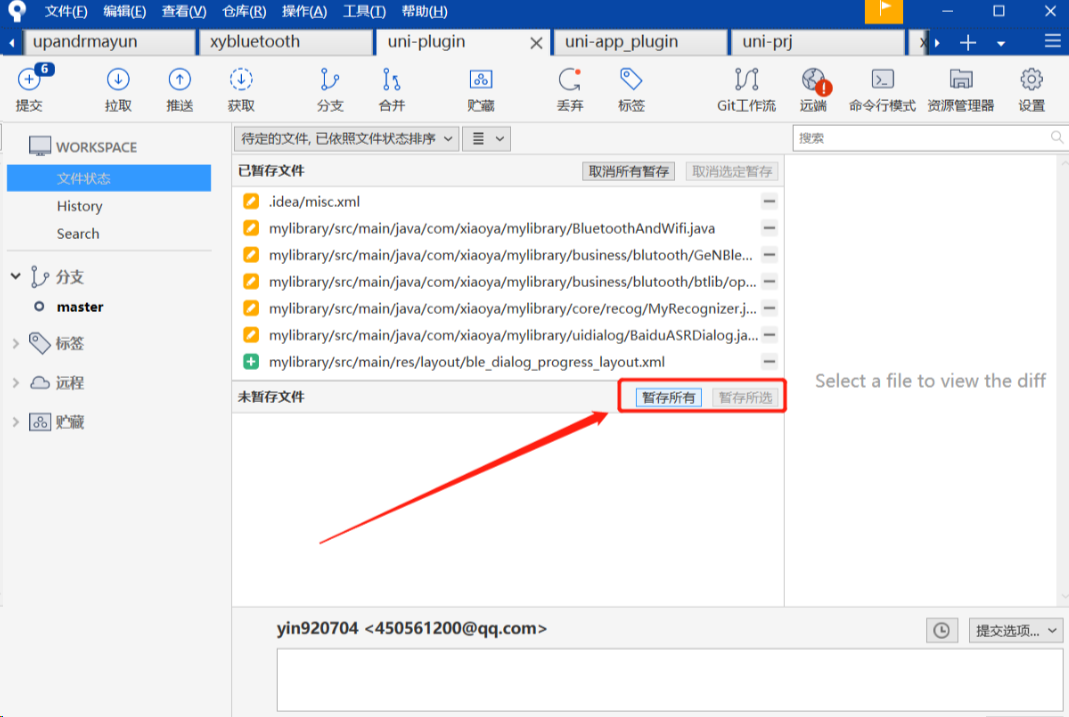The height and width of the screenshot is (717, 1069).
Task: Unstage BluetoothAndWifi.java with its minus button
Action: (x=769, y=228)
